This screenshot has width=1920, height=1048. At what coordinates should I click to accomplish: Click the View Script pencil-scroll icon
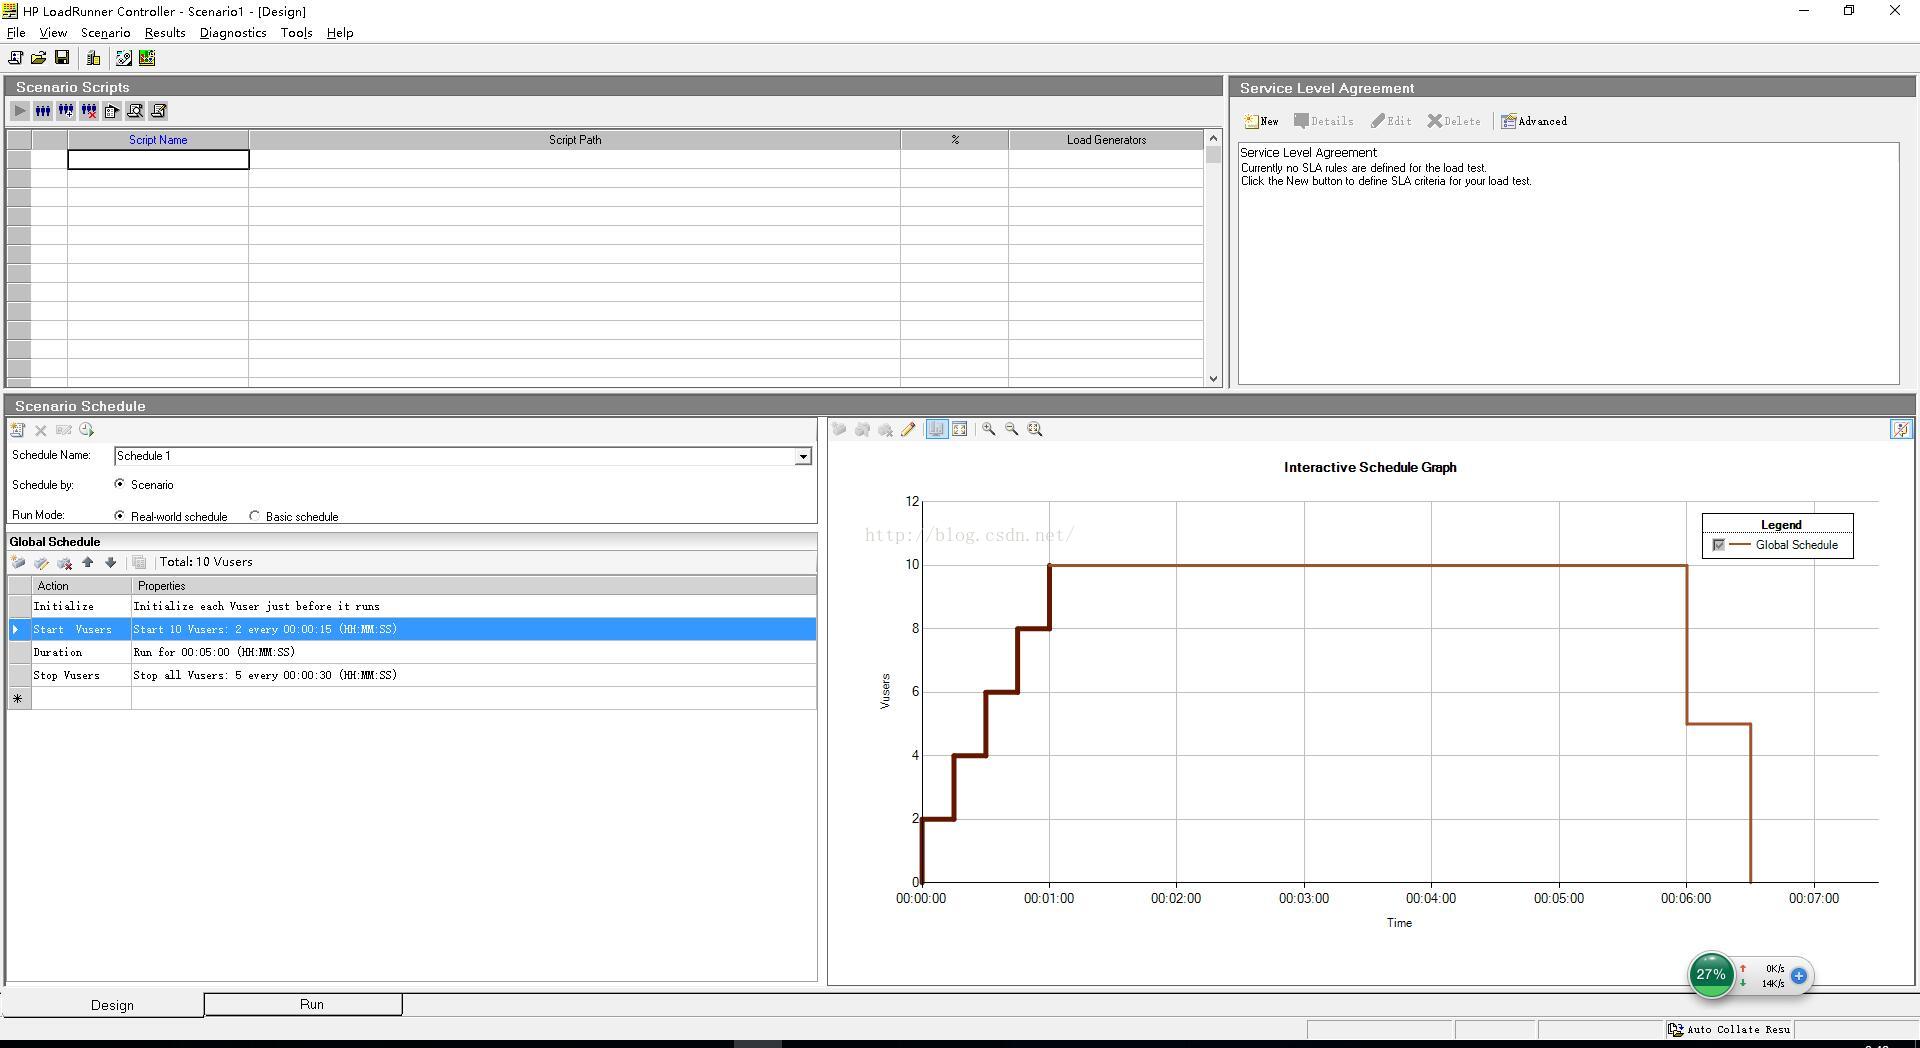click(x=158, y=111)
